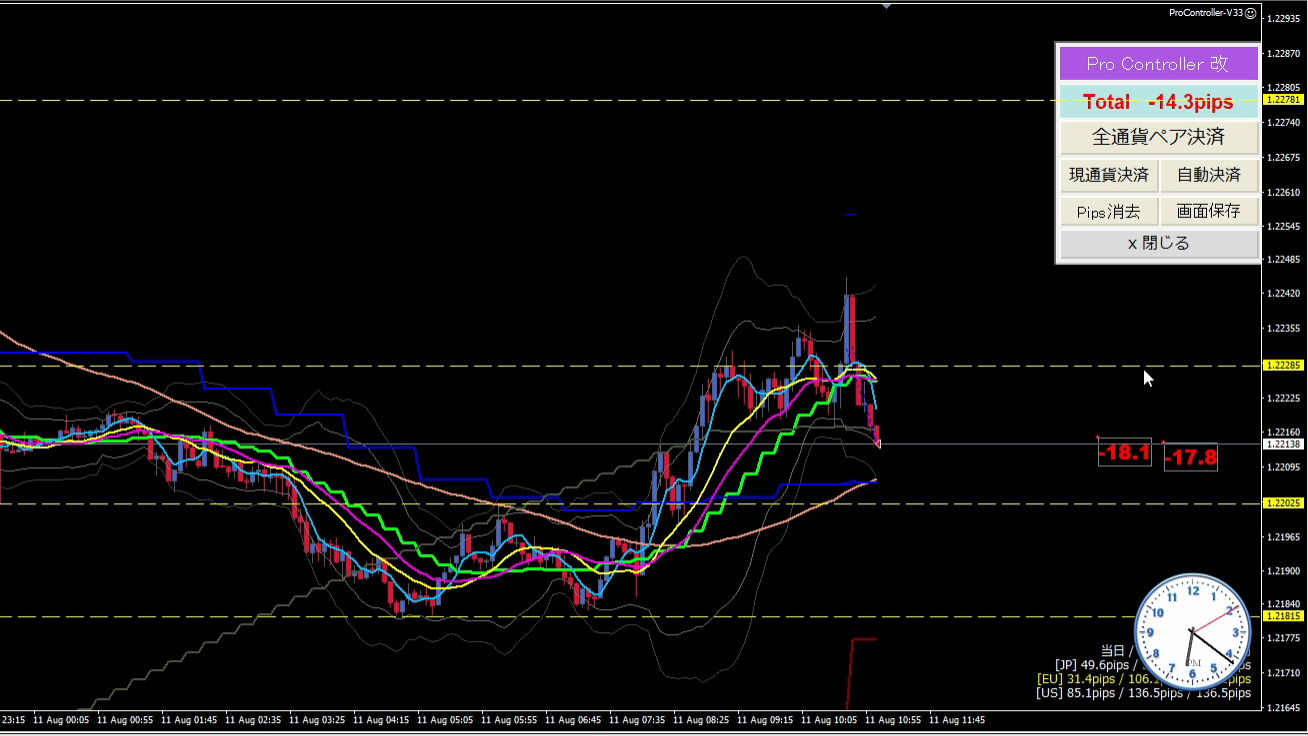Save the screen with 画面保存

click(x=1209, y=211)
